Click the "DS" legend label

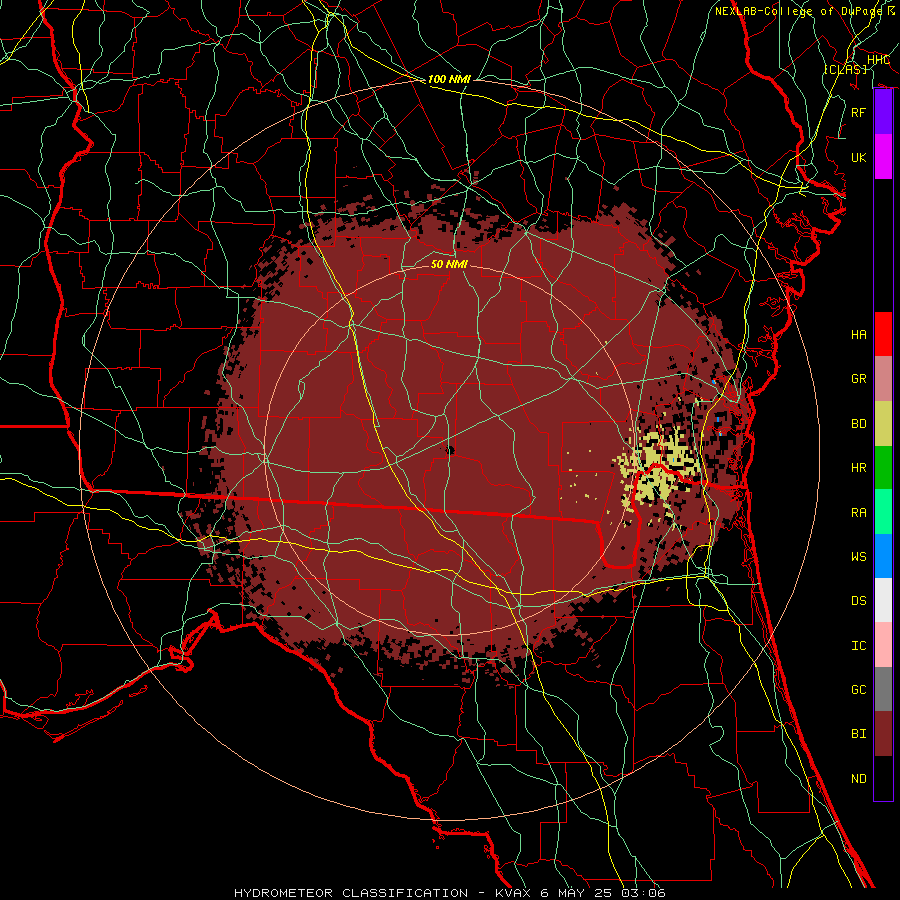[858, 600]
